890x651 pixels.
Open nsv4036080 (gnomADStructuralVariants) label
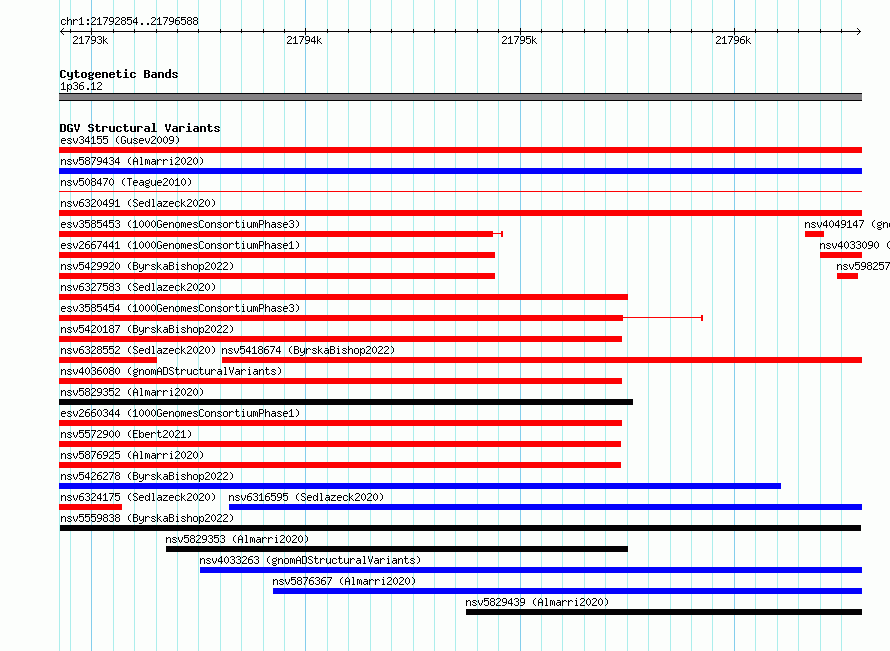pos(171,371)
